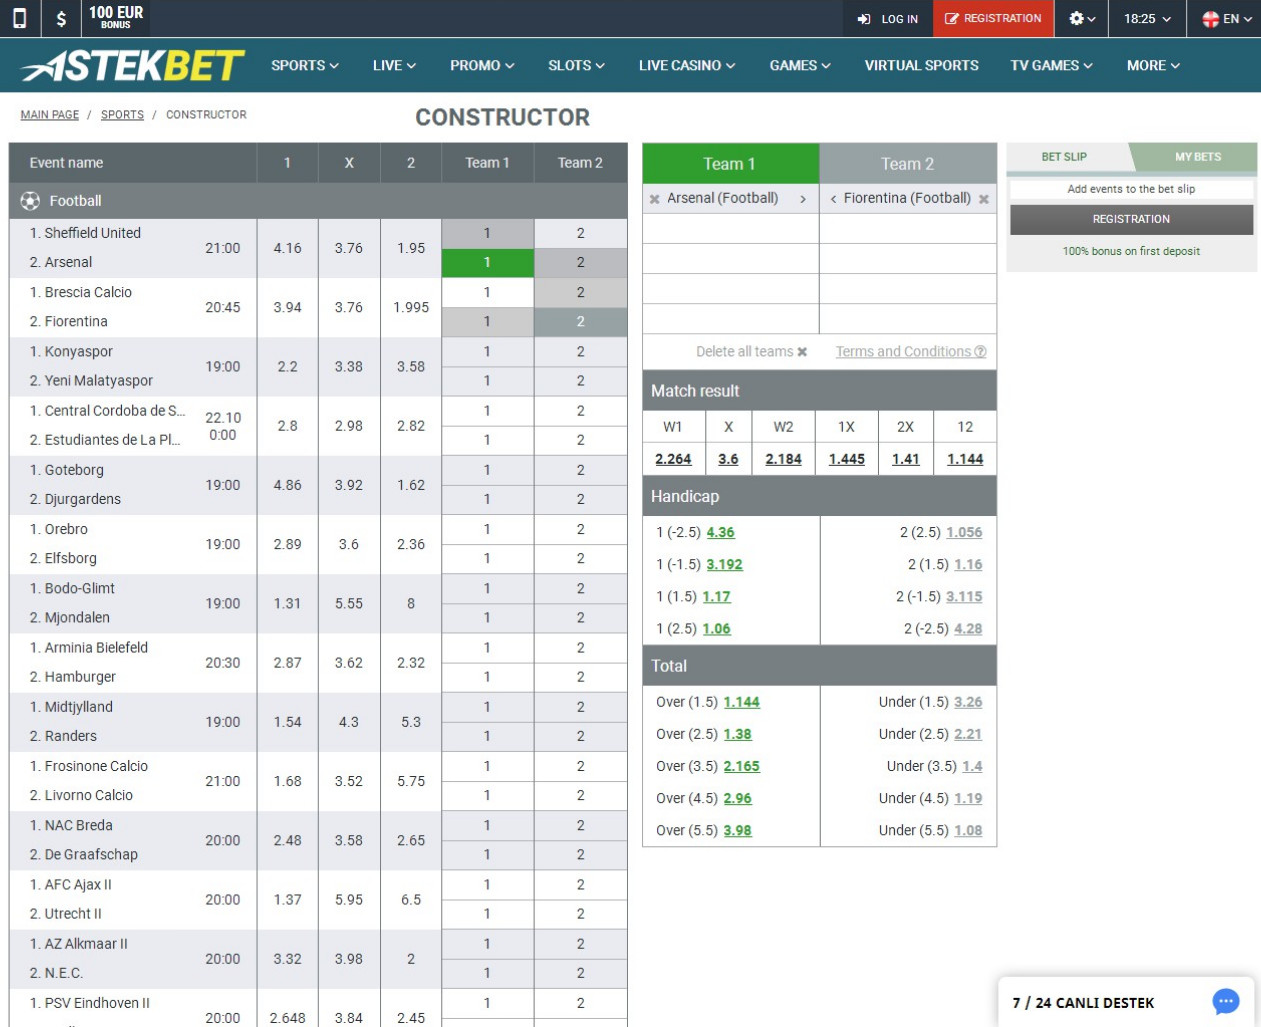Click AFC Ajax II win odds 1.37
1261x1027 pixels.
[287, 900]
